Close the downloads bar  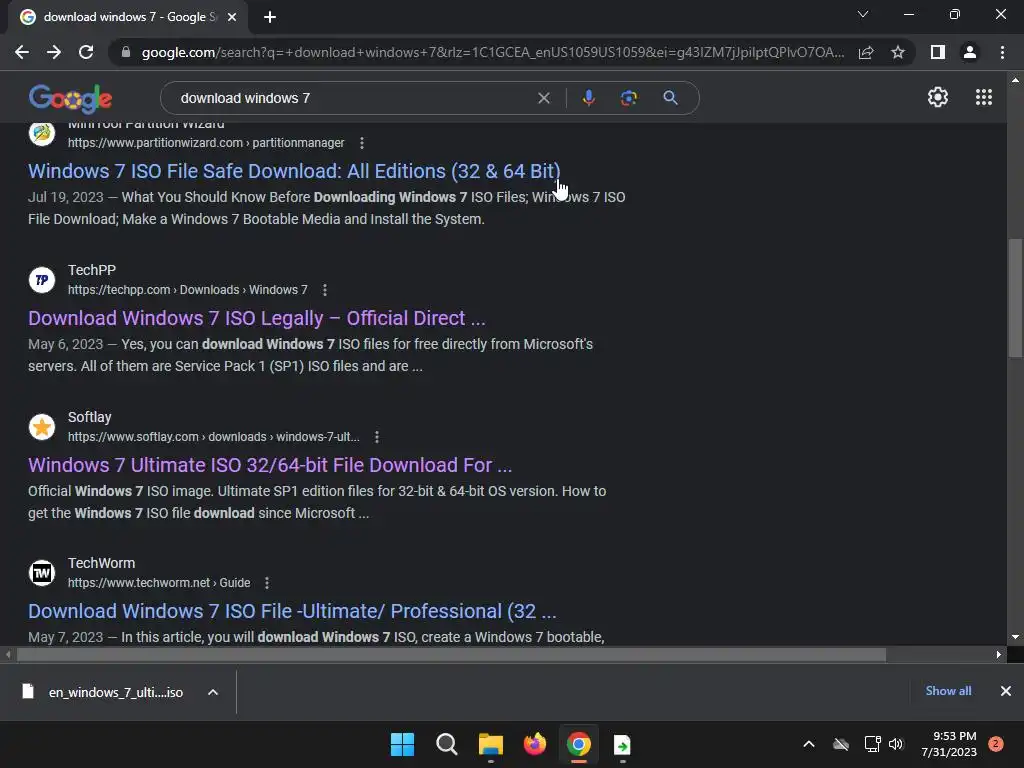point(1006,691)
